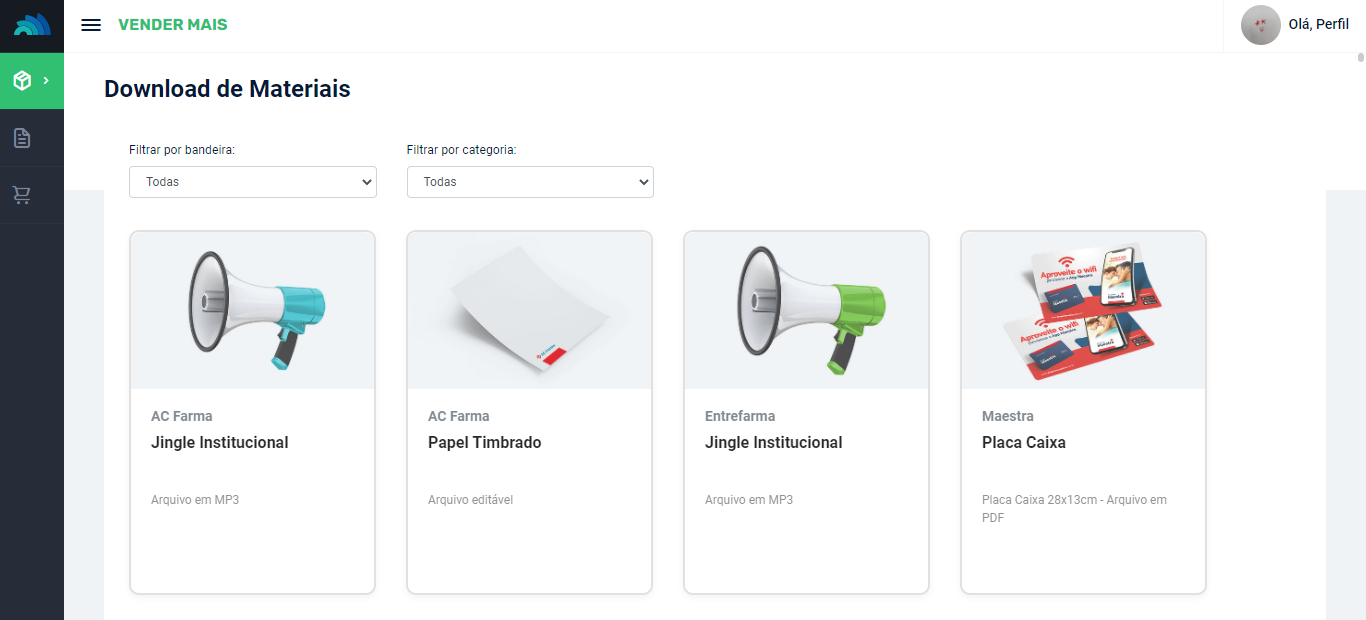Viewport: 1366px width, 620px height.
Task: Select the green megaphone thumbnail
Action: point(807,310)
